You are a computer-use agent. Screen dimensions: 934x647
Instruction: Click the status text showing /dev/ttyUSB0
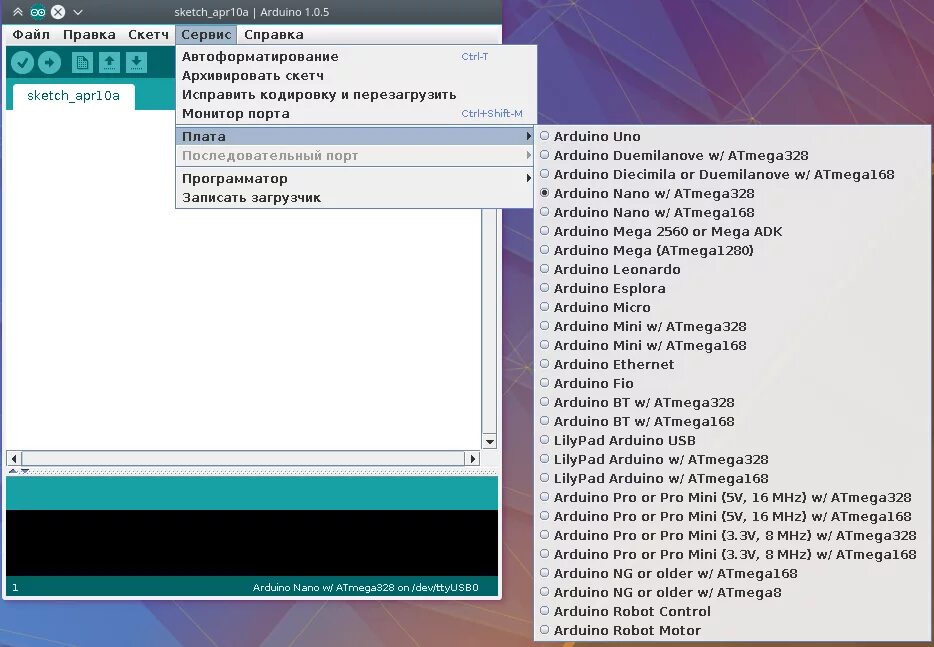point(365,587)
